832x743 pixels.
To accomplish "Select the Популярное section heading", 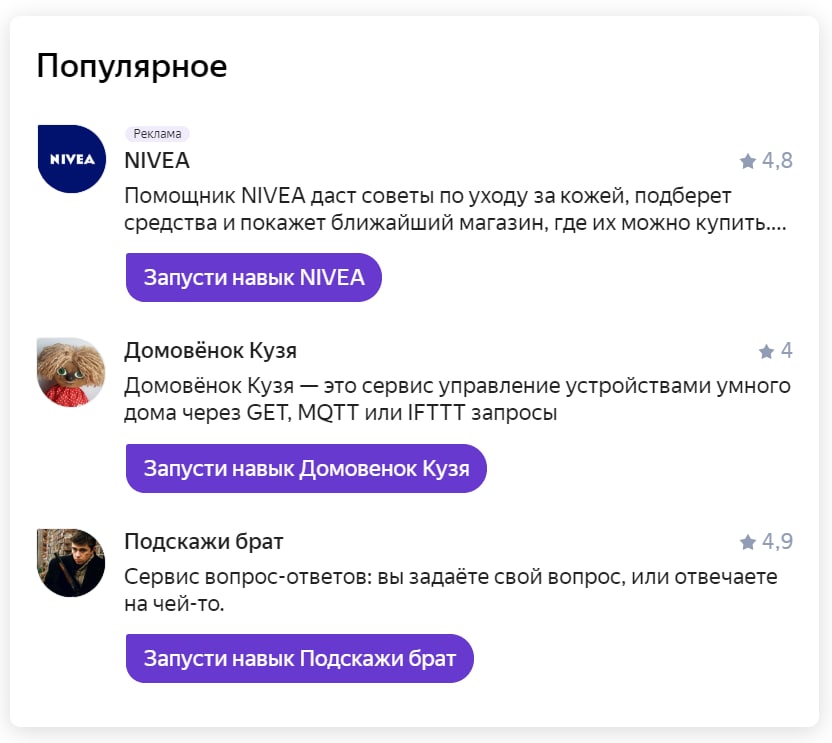I will pyautogui.click(x=132, y=67).
